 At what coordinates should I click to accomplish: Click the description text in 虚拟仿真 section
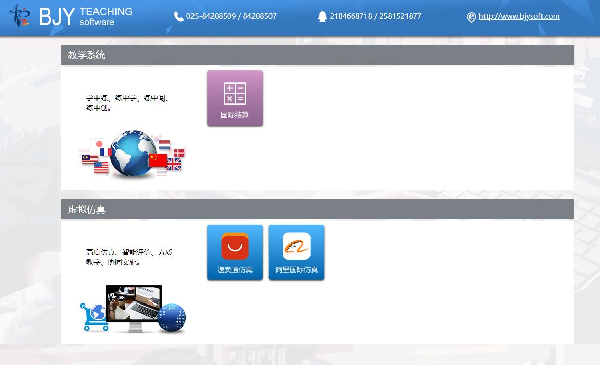click(129, 257)
